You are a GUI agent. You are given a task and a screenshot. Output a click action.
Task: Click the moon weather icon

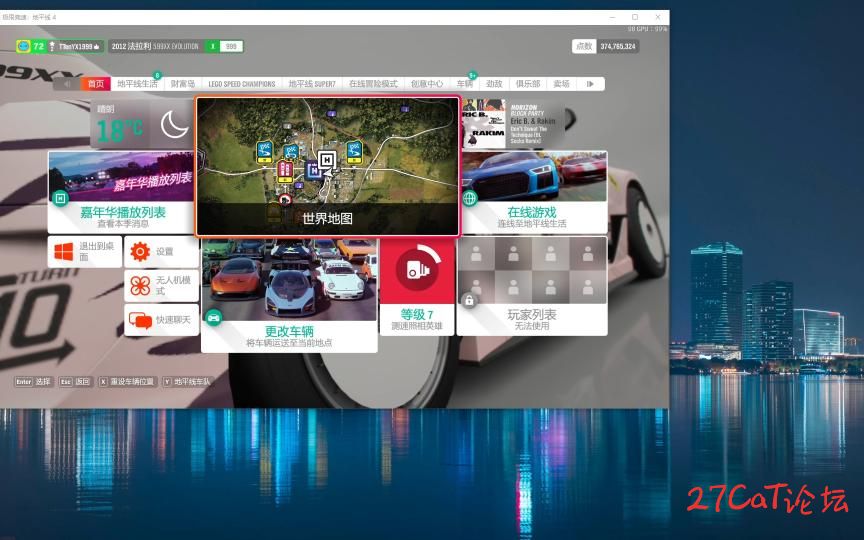(174, 125)
